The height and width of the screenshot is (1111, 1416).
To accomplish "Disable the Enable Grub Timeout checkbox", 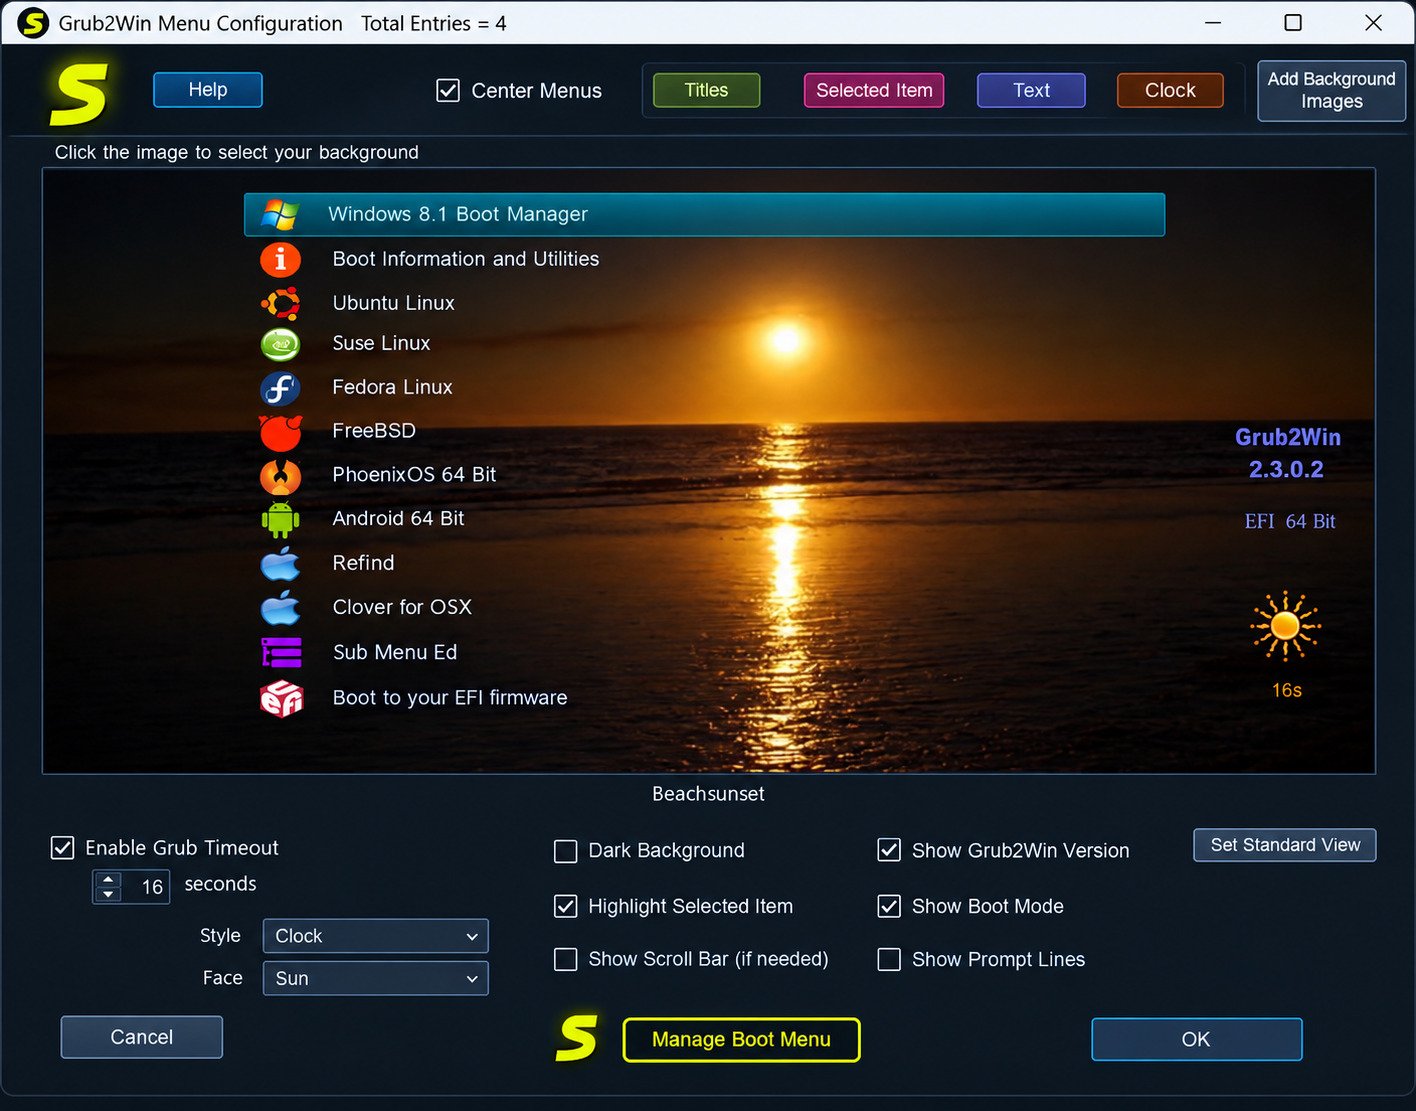I will pyautogui.click(x=62, y=848).
